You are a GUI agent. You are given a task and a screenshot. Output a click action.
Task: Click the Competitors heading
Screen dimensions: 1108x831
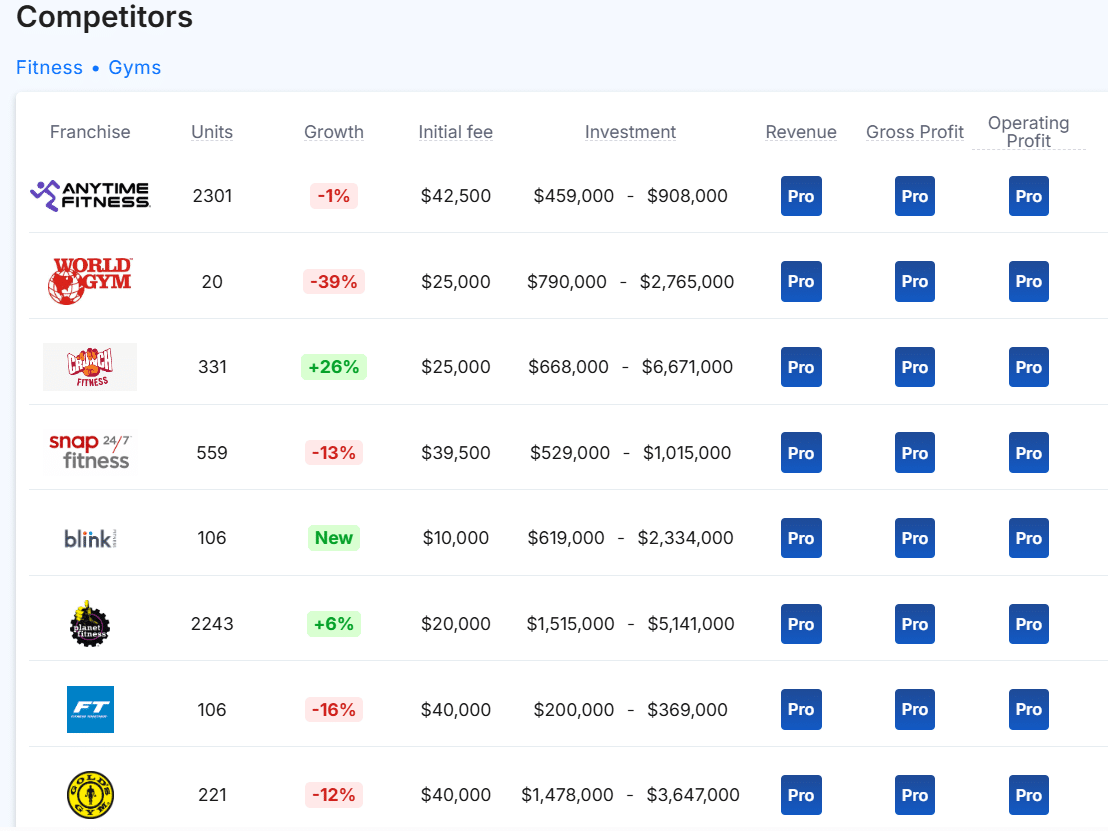point(105,17)
